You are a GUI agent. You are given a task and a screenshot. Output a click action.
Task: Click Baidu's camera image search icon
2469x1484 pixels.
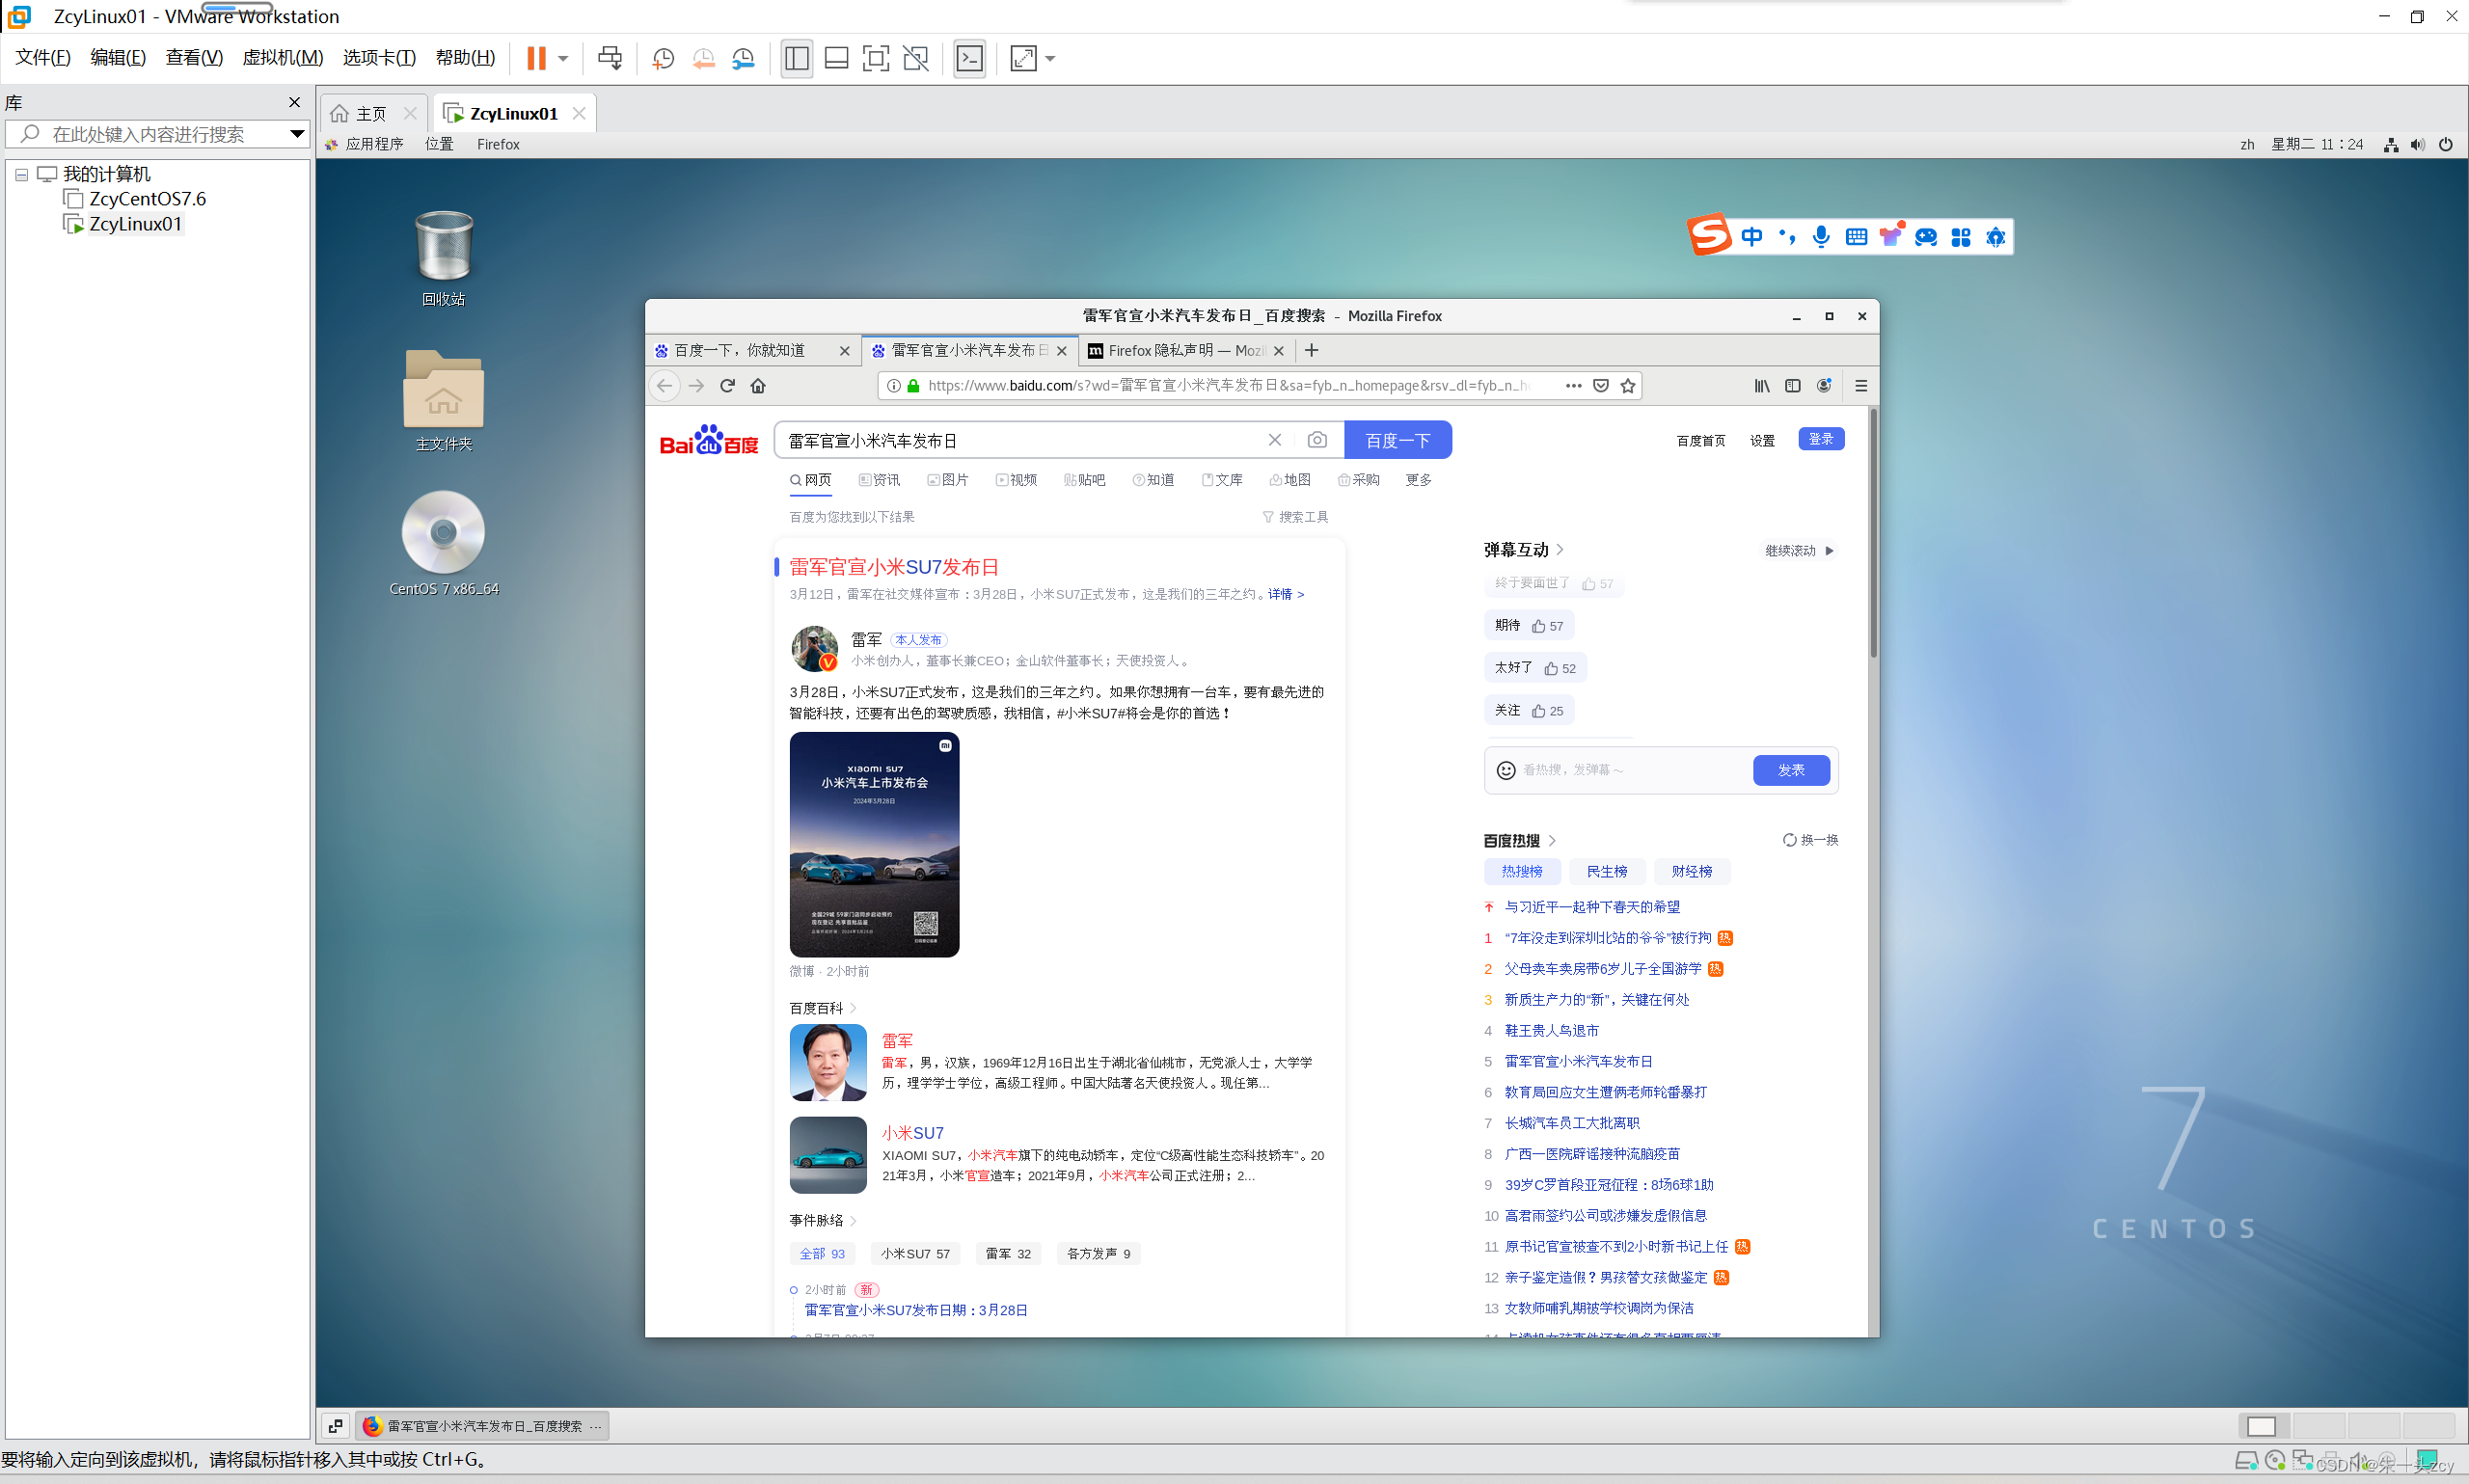[1318, 440]
